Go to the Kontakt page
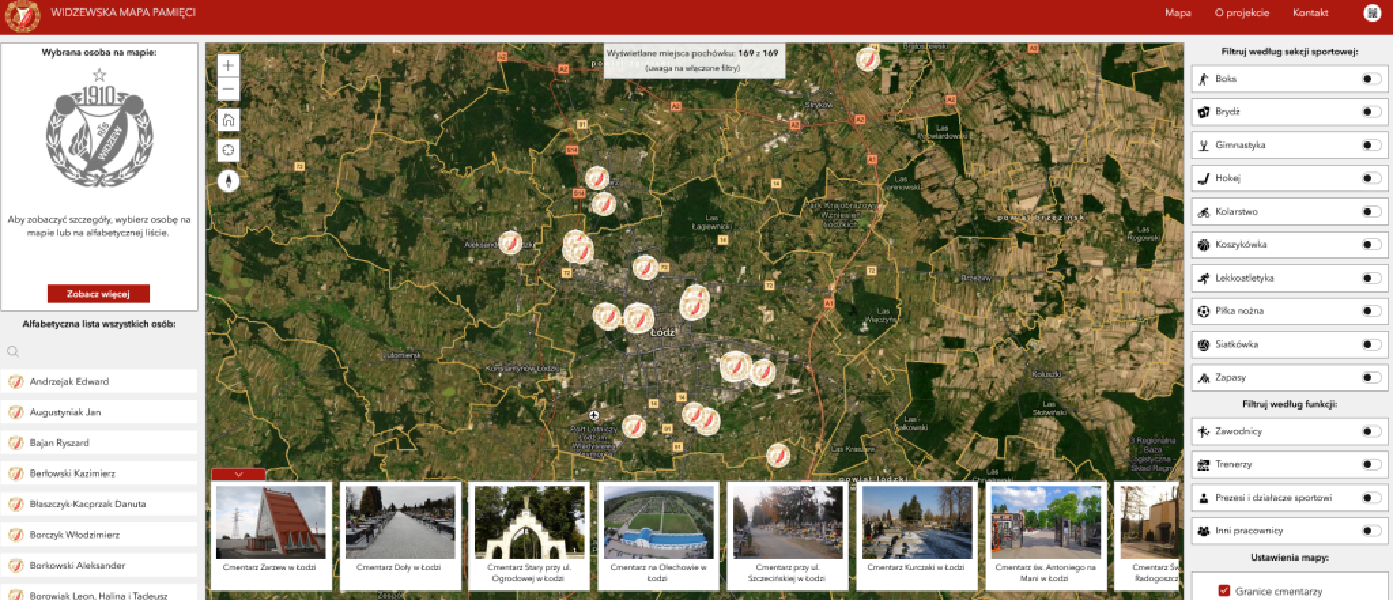Image resolution: width=1393 pixels, height=600 pixels. pyautogui.click(x=1310, y=13)
